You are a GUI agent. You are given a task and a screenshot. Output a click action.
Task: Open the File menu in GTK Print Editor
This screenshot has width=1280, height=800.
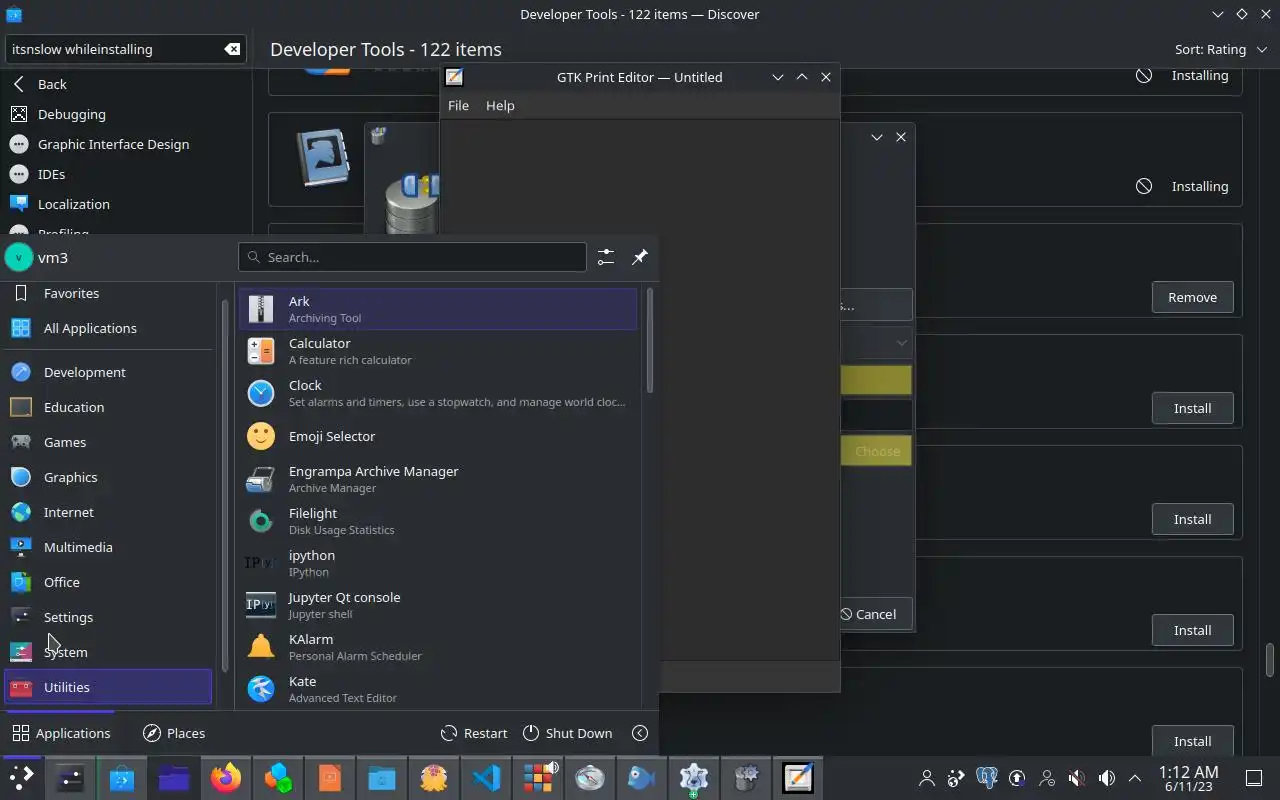pos(458,105)
